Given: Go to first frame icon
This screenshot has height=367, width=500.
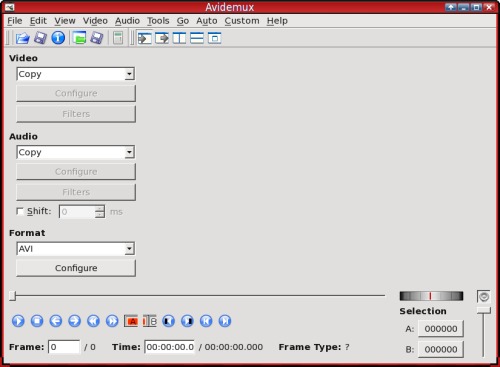Looking at the screenshot, I should pyautogui.click(x=206, y=321).
